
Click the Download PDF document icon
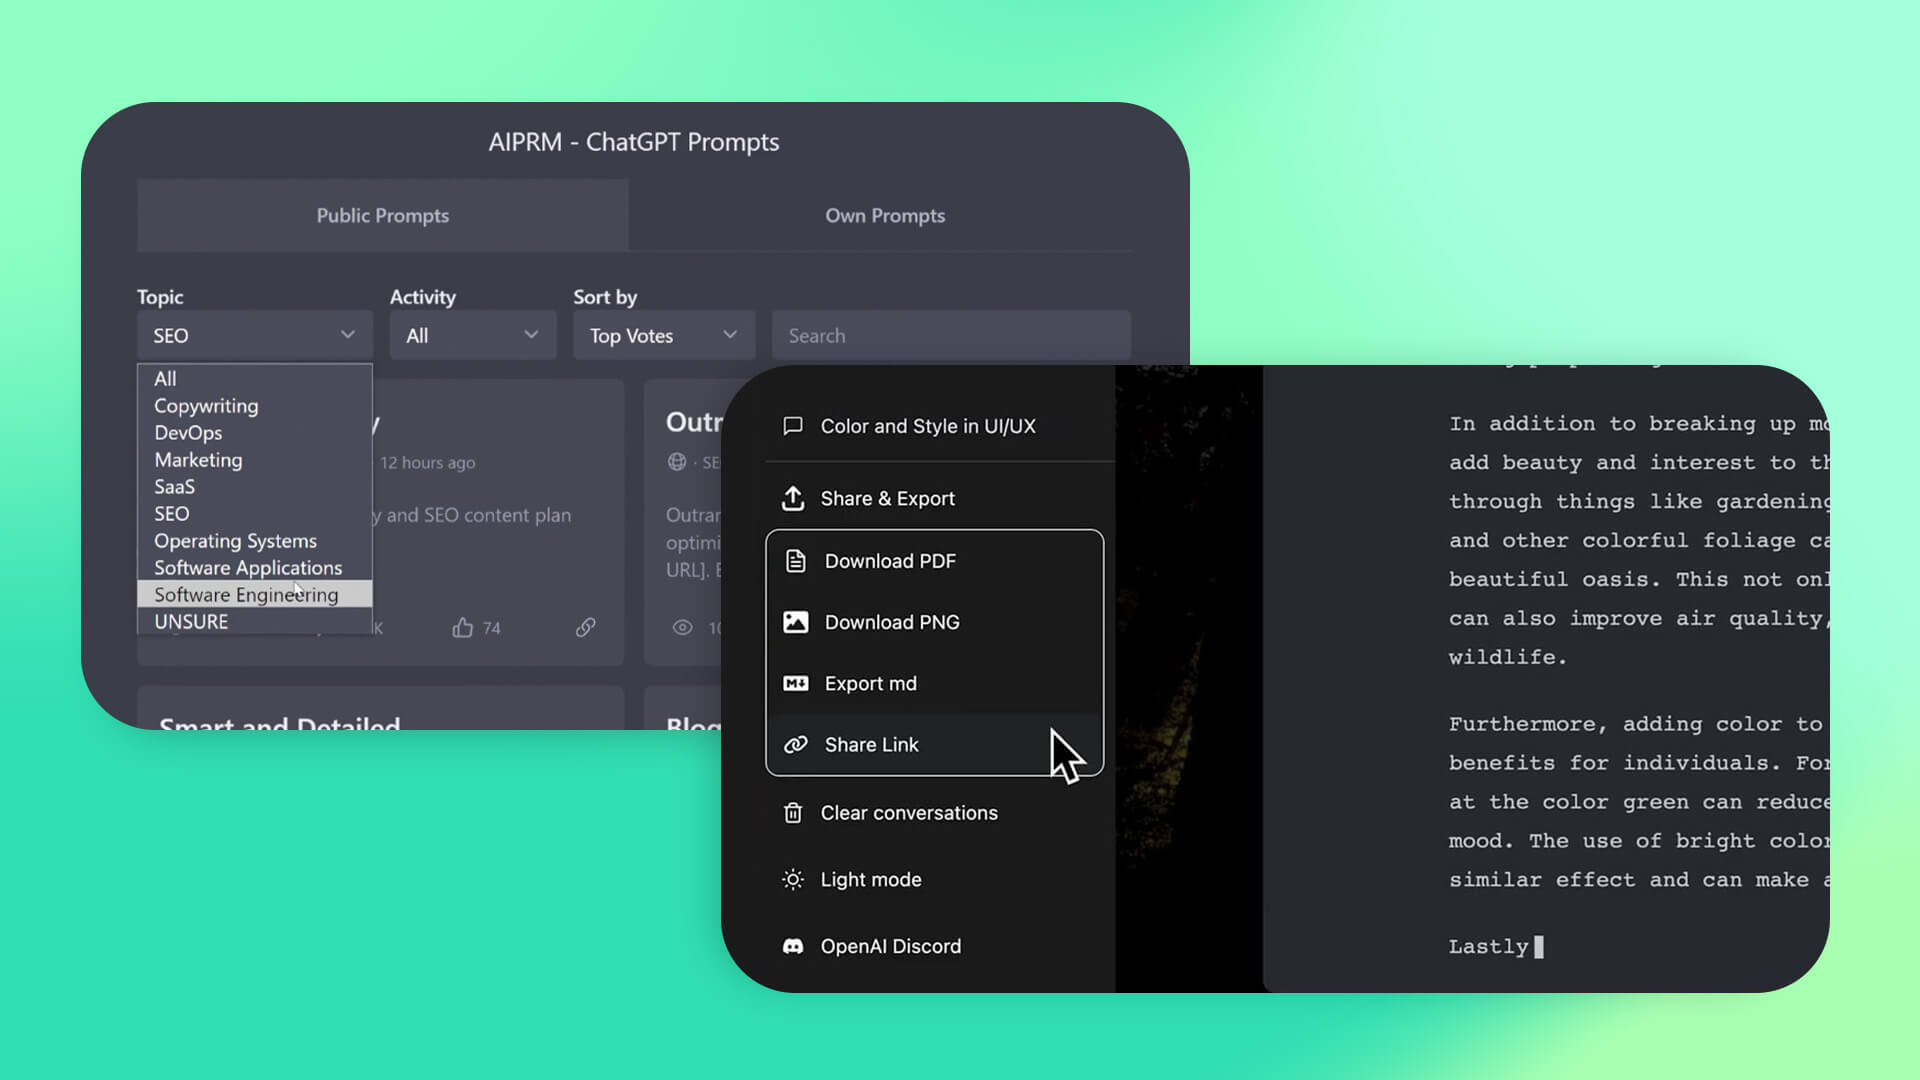[x=795, y=561]
